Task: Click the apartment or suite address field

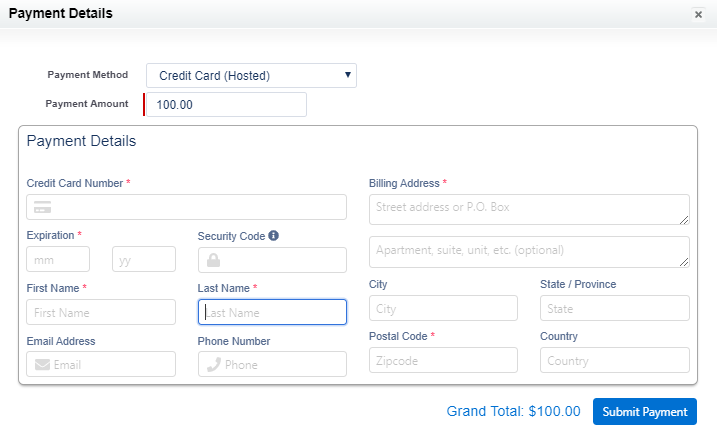Action: point(529,251)
